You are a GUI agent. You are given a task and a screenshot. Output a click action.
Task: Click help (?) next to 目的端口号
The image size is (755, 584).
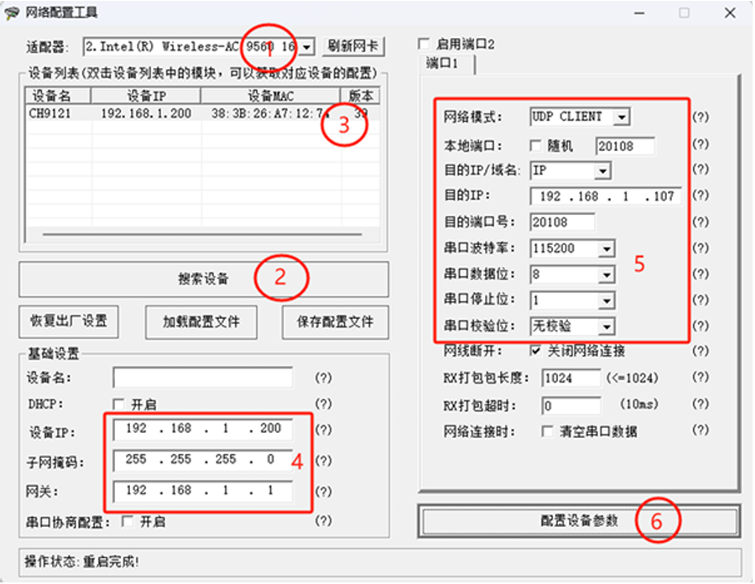[x=701, y=222]
